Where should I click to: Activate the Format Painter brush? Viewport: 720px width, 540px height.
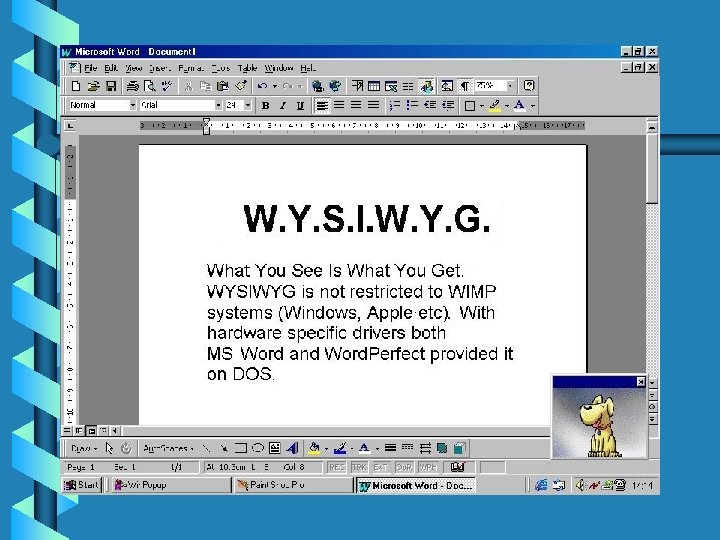tap(241, 86)
